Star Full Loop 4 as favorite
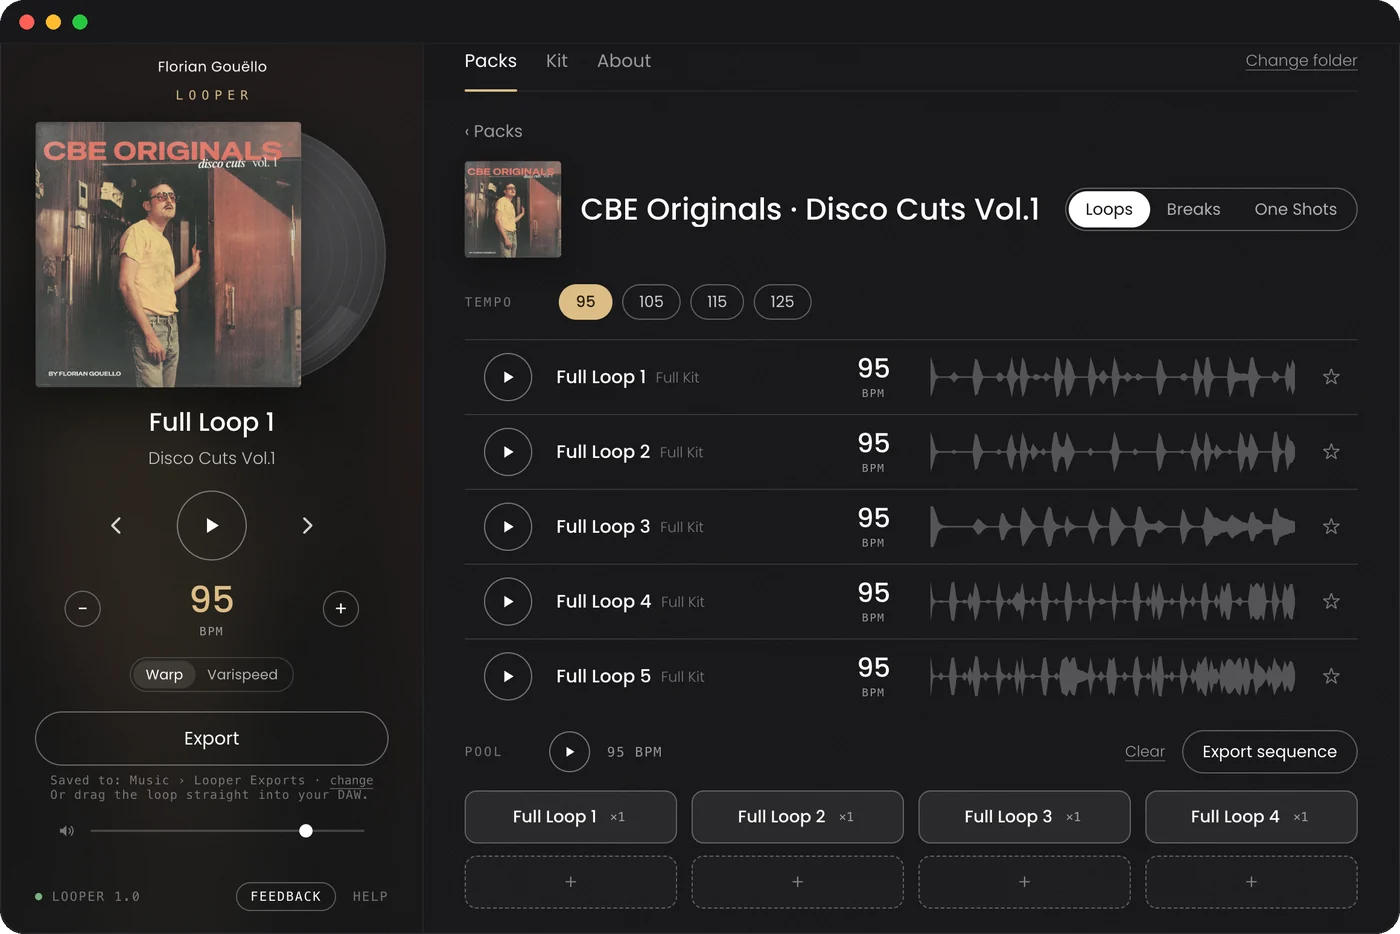 1331,602
